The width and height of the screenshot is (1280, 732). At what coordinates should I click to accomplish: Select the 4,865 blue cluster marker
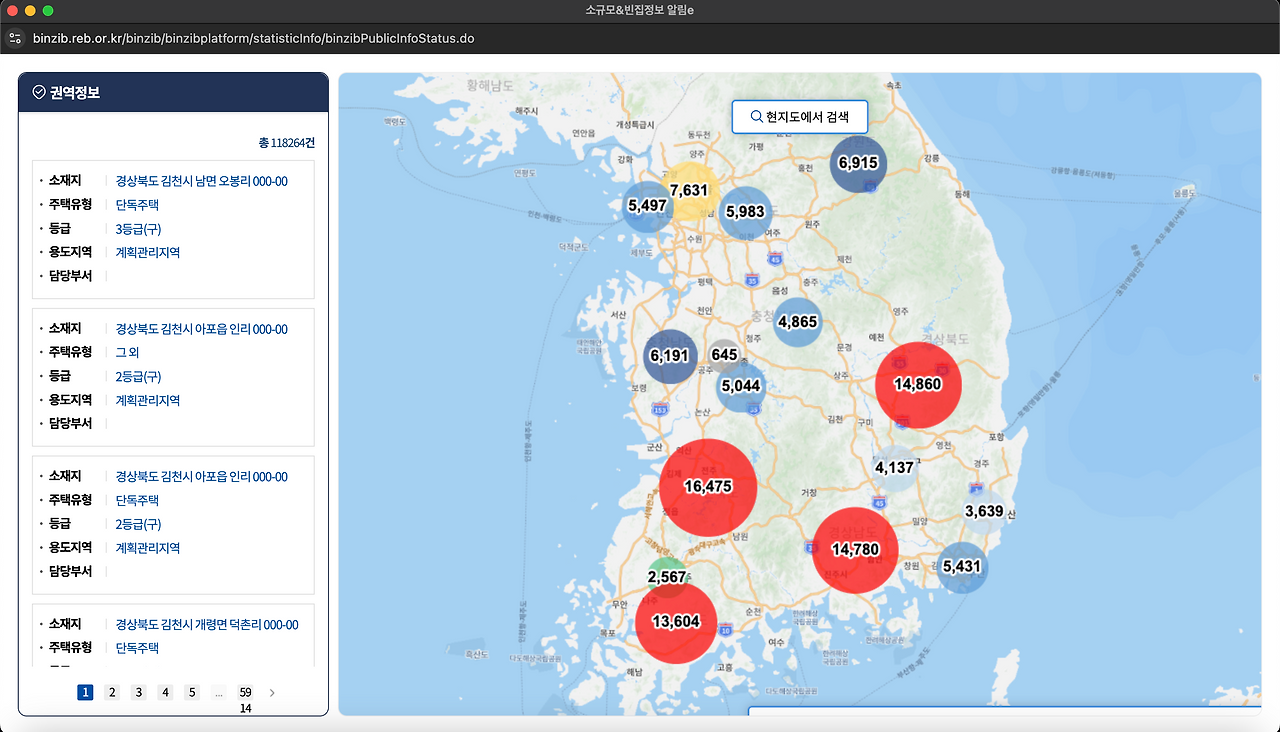(x=797, y=322)
